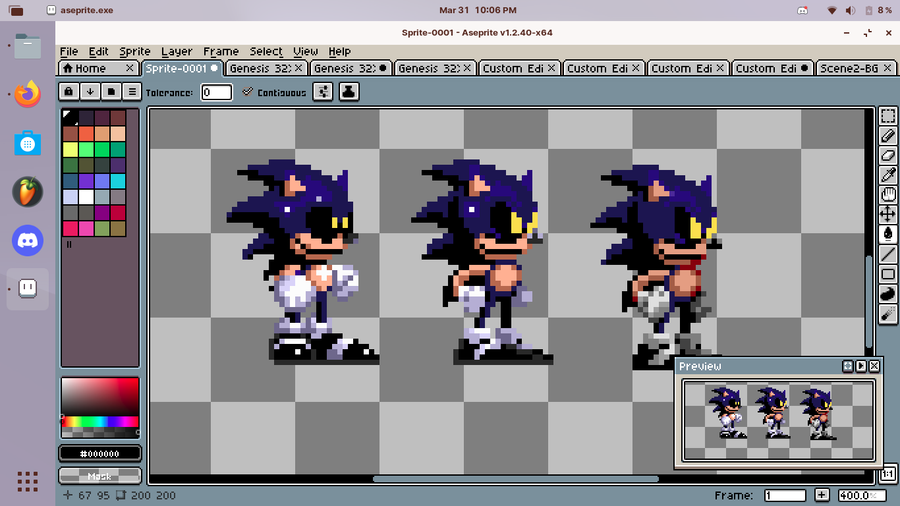The image size is (900, 506).
Task: Click the hue rainbow strip
Action: click(100, 422)
